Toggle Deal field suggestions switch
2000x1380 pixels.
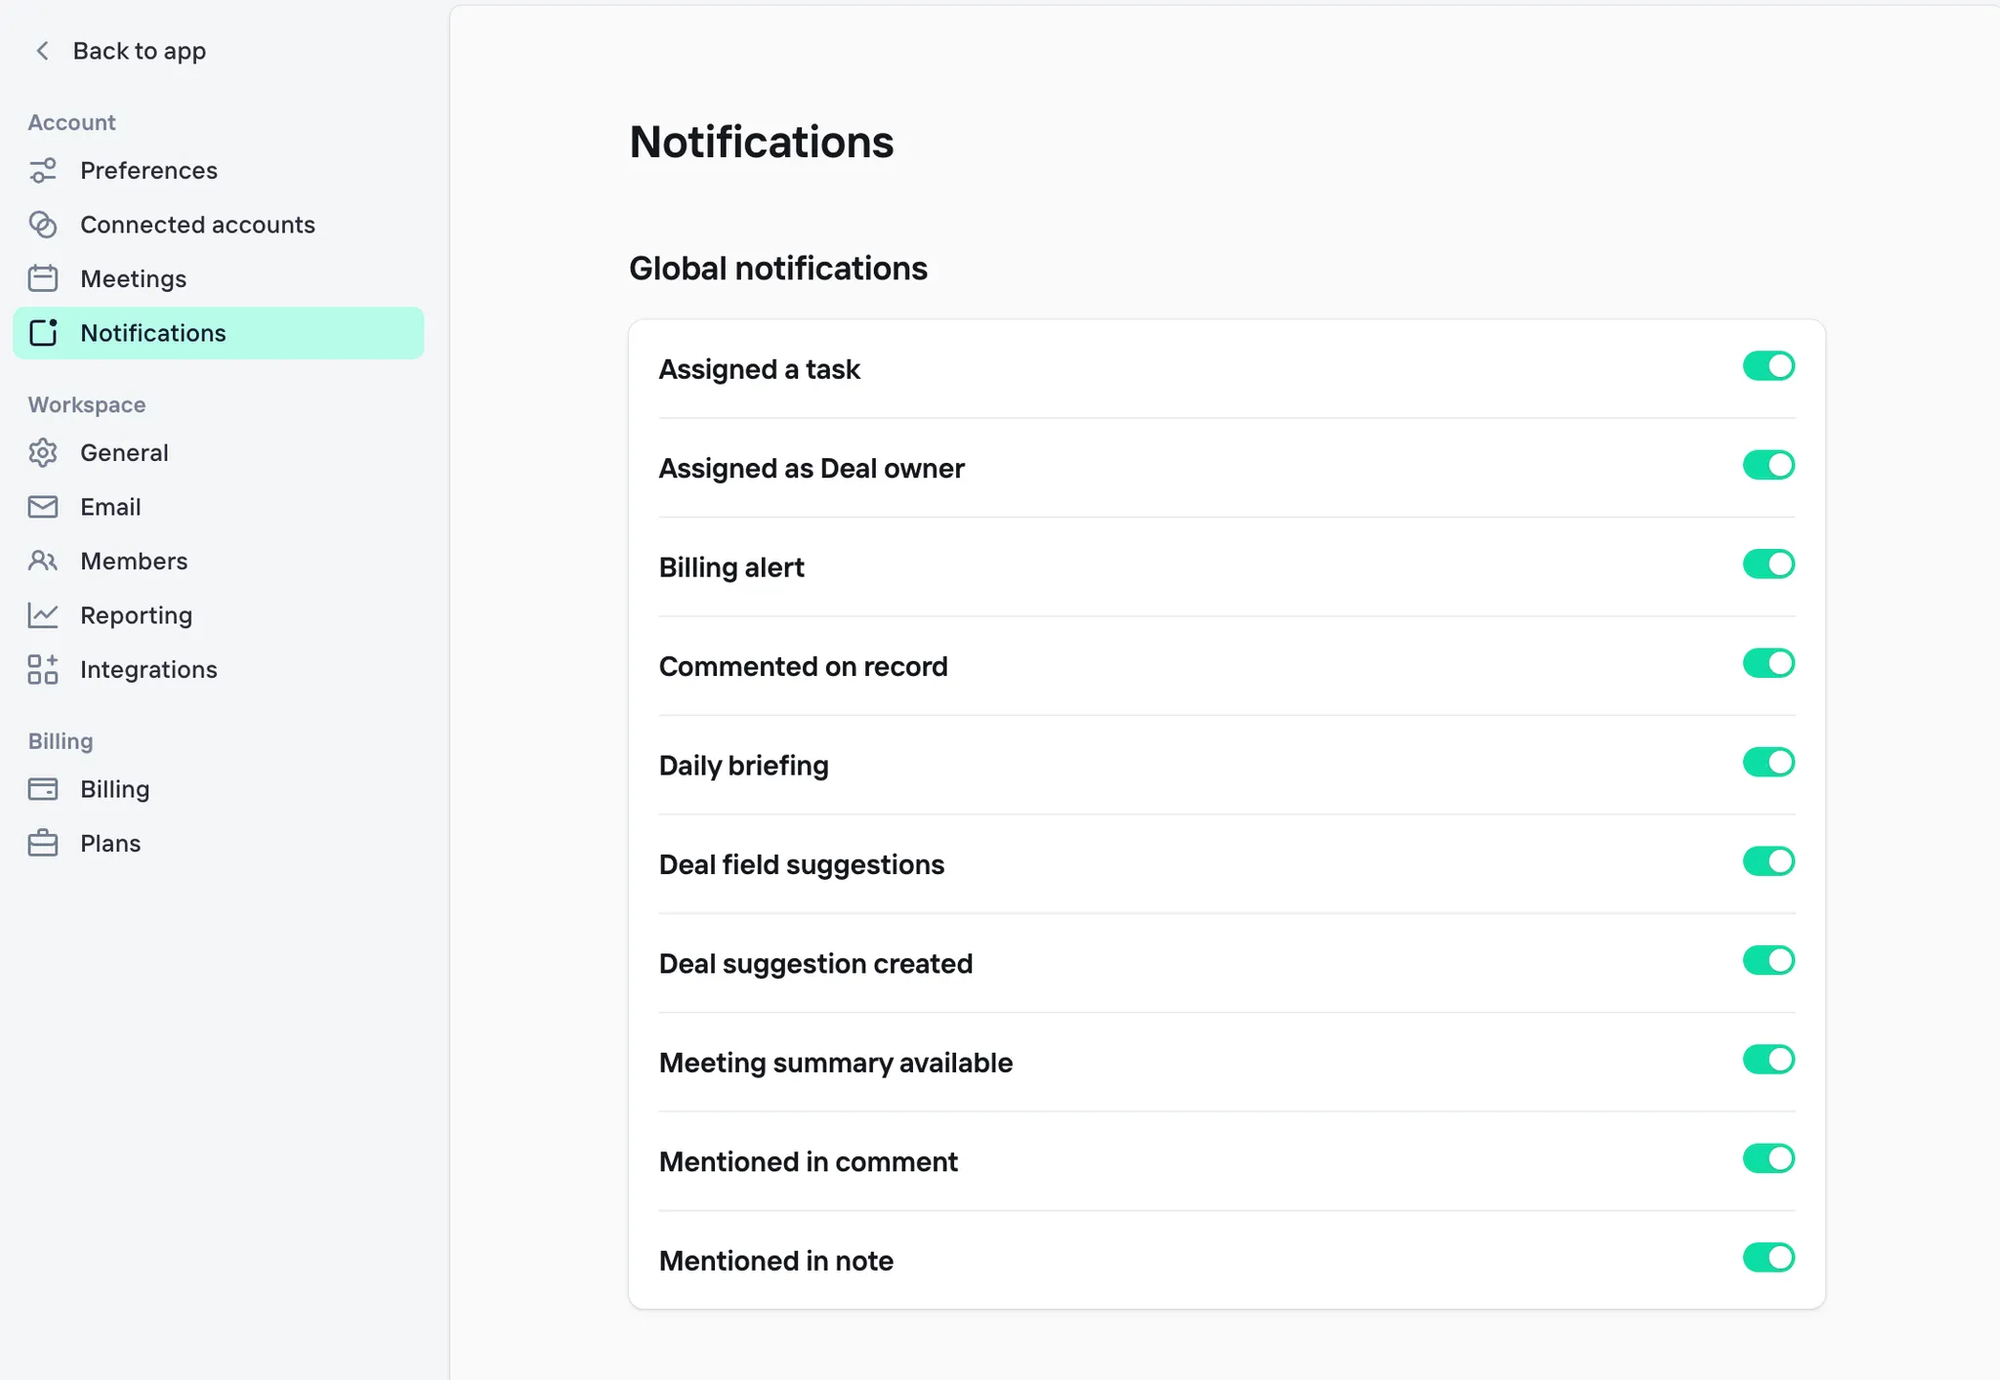tap(1768, 861)
